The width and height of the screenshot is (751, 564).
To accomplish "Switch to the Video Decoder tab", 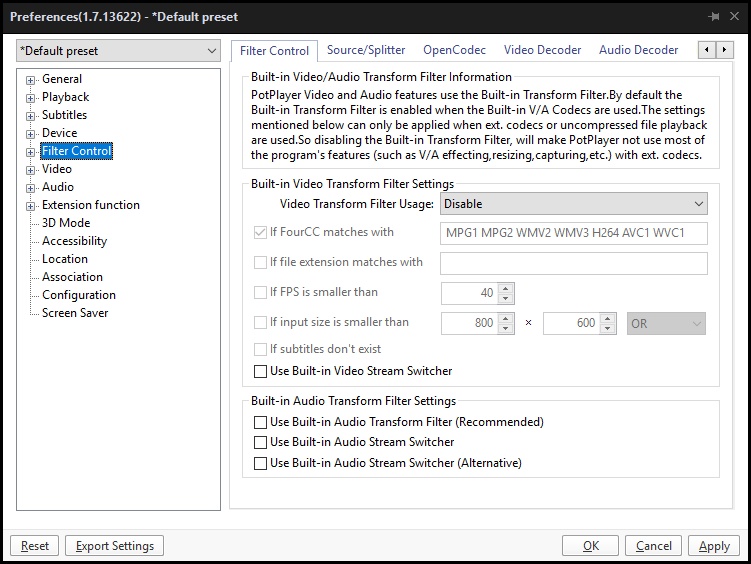I will tap(542, 50).
